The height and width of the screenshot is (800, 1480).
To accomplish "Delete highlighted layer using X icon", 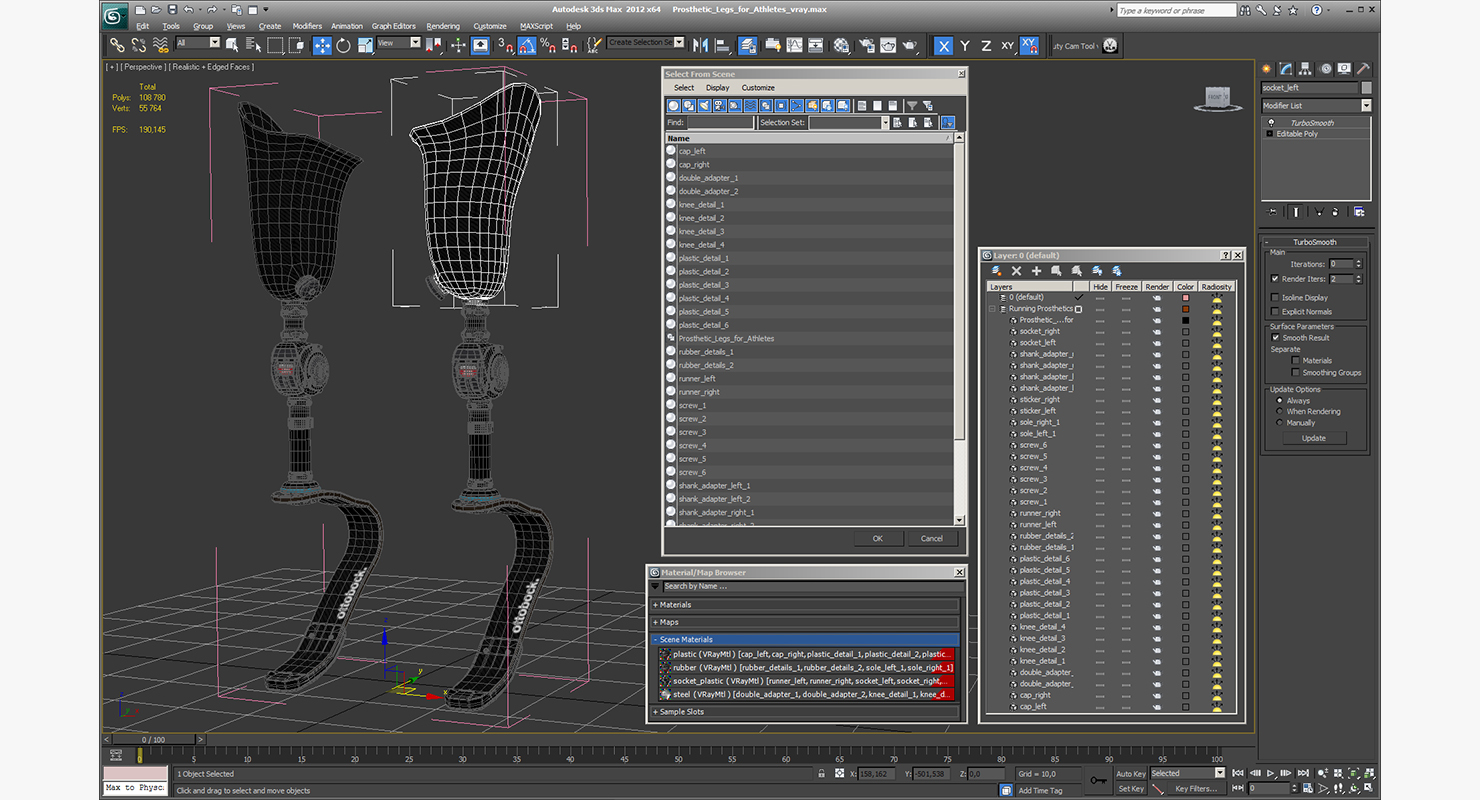I will click(x=1016, y=271).
